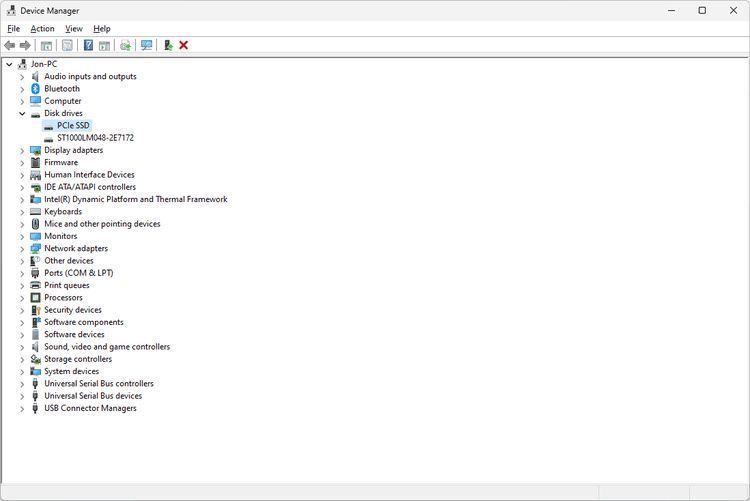Image resolution: width=750 pixels, height=501 pixels.
Task: Select the PCIe SSD entry label
Action: (x=73, y=125)
